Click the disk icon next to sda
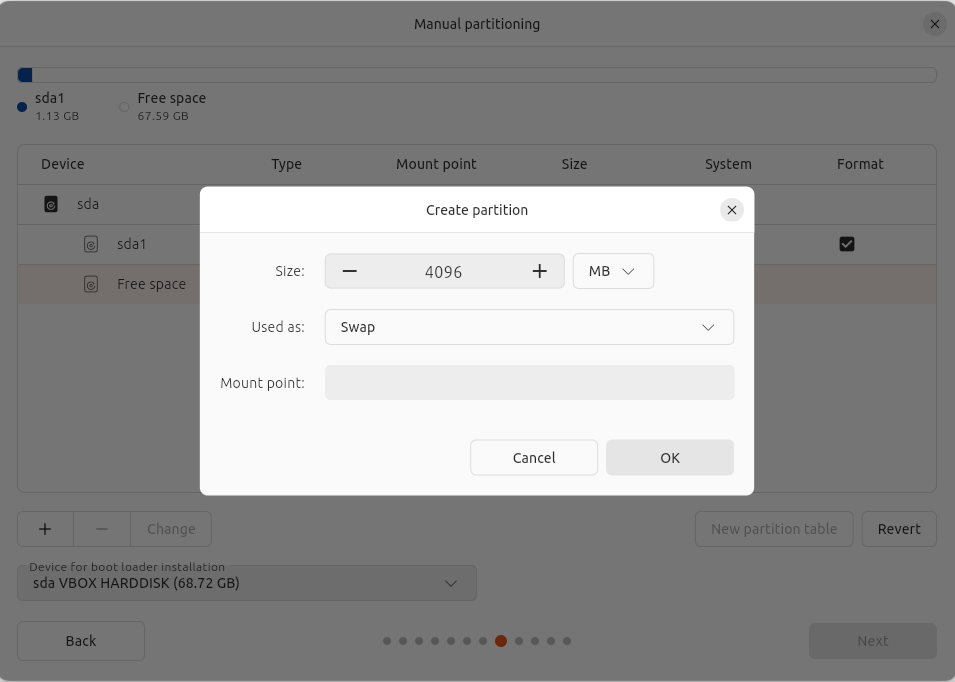The image size is (955, 682). point(50,204)
